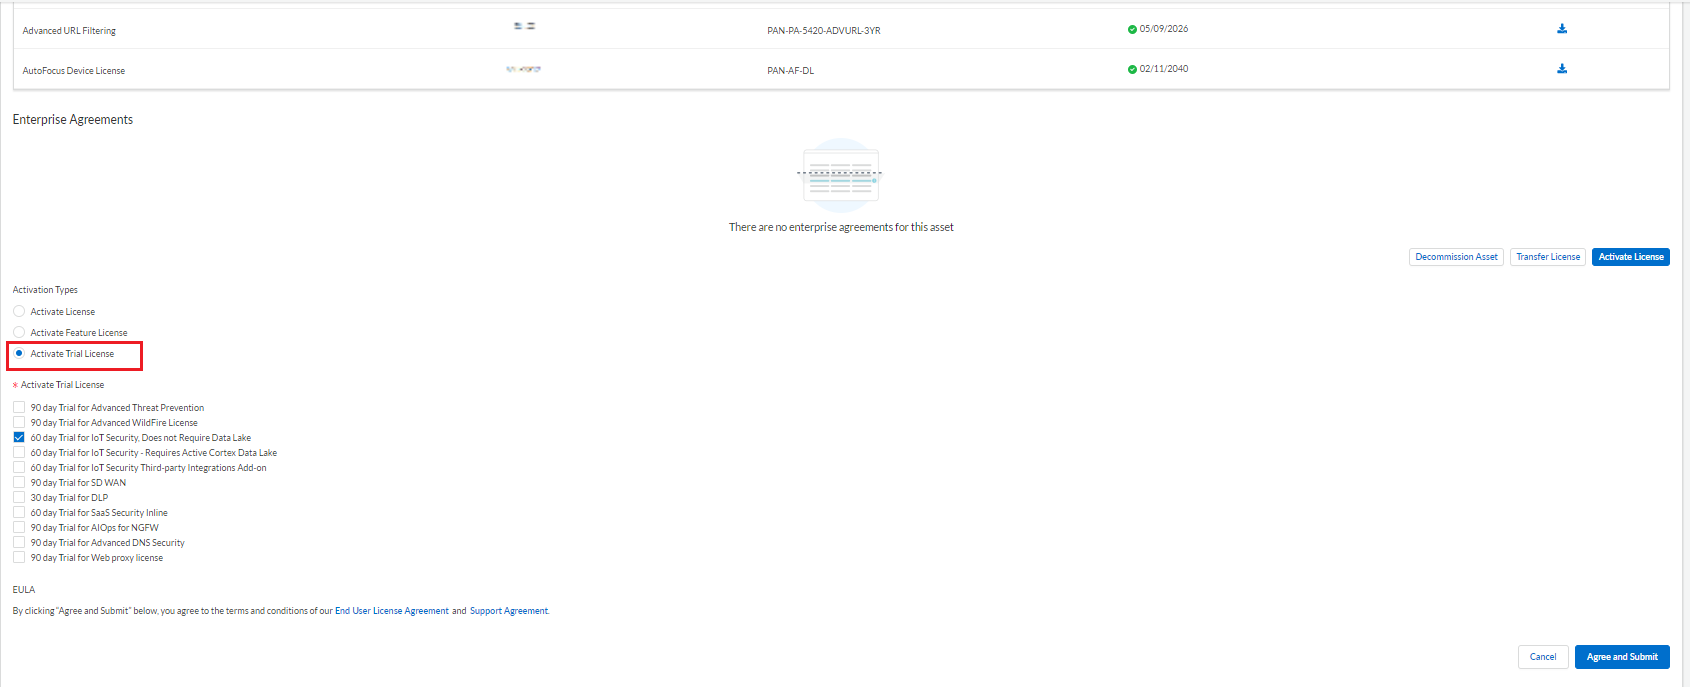Check 90 day Trial for Advanced Threat Prevention
This screenshot has height=687, width=1690.
pyautogui.click(x=19, y=407)
